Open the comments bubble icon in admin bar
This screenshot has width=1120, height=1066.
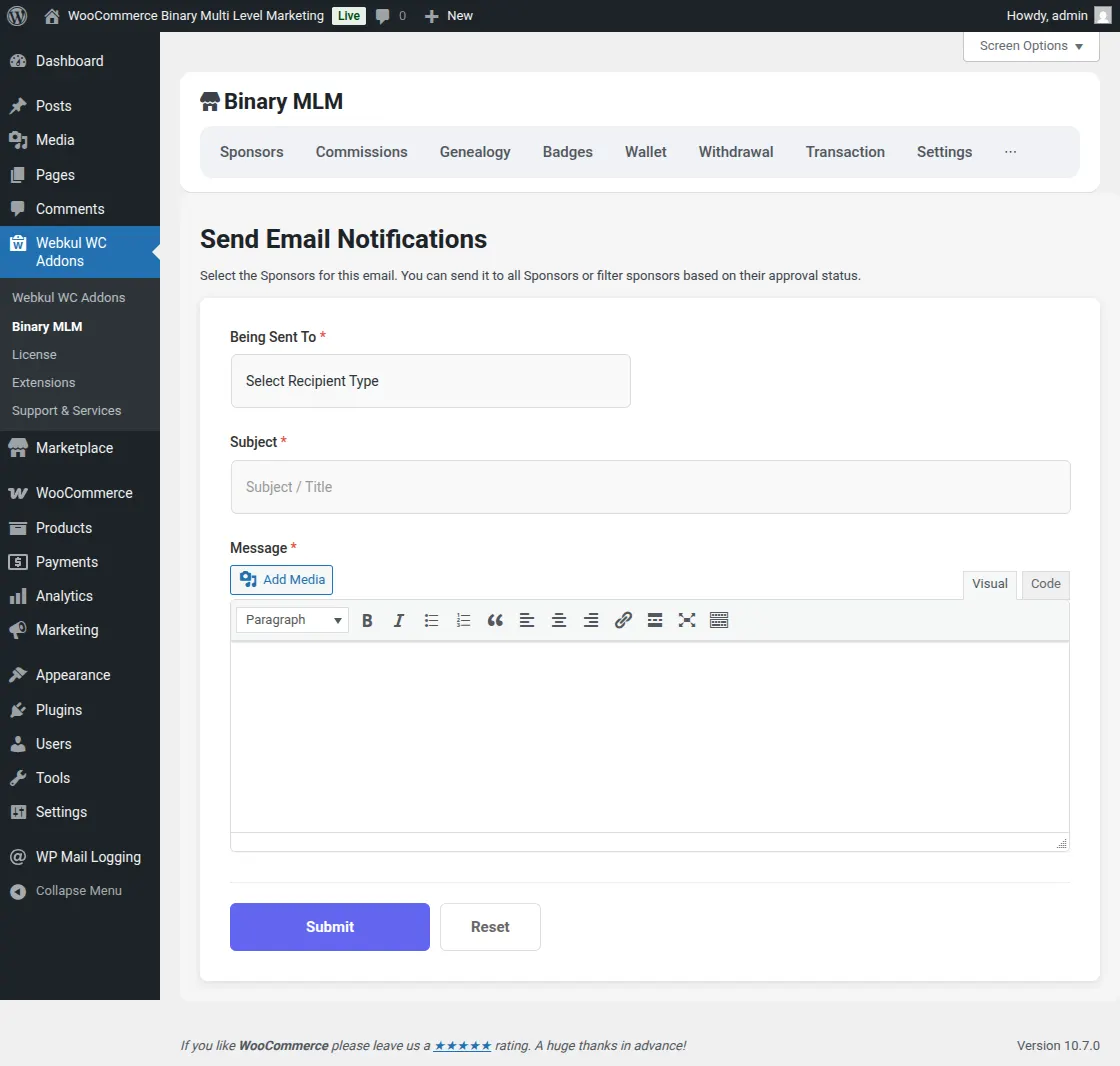383,16
